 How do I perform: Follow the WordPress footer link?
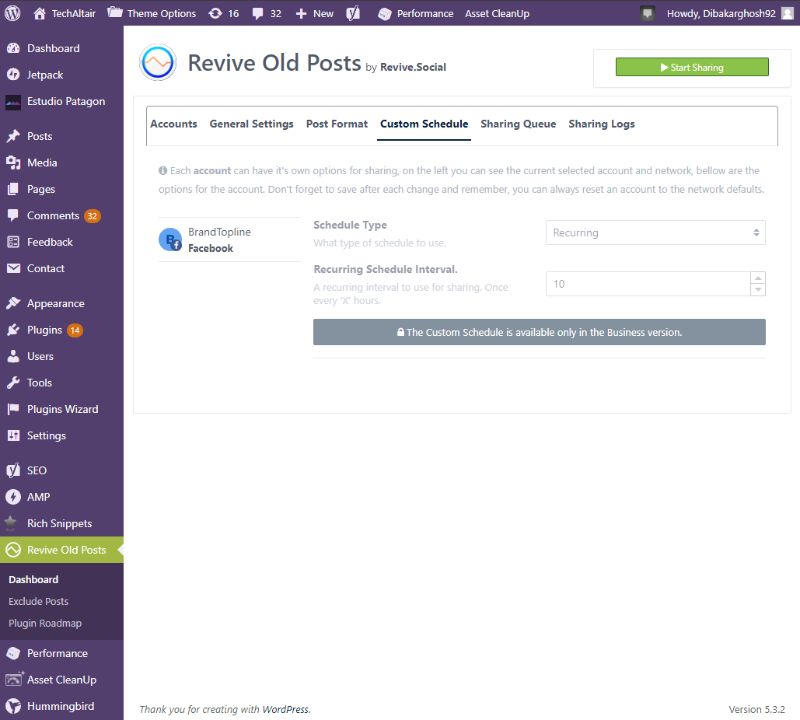285,709
